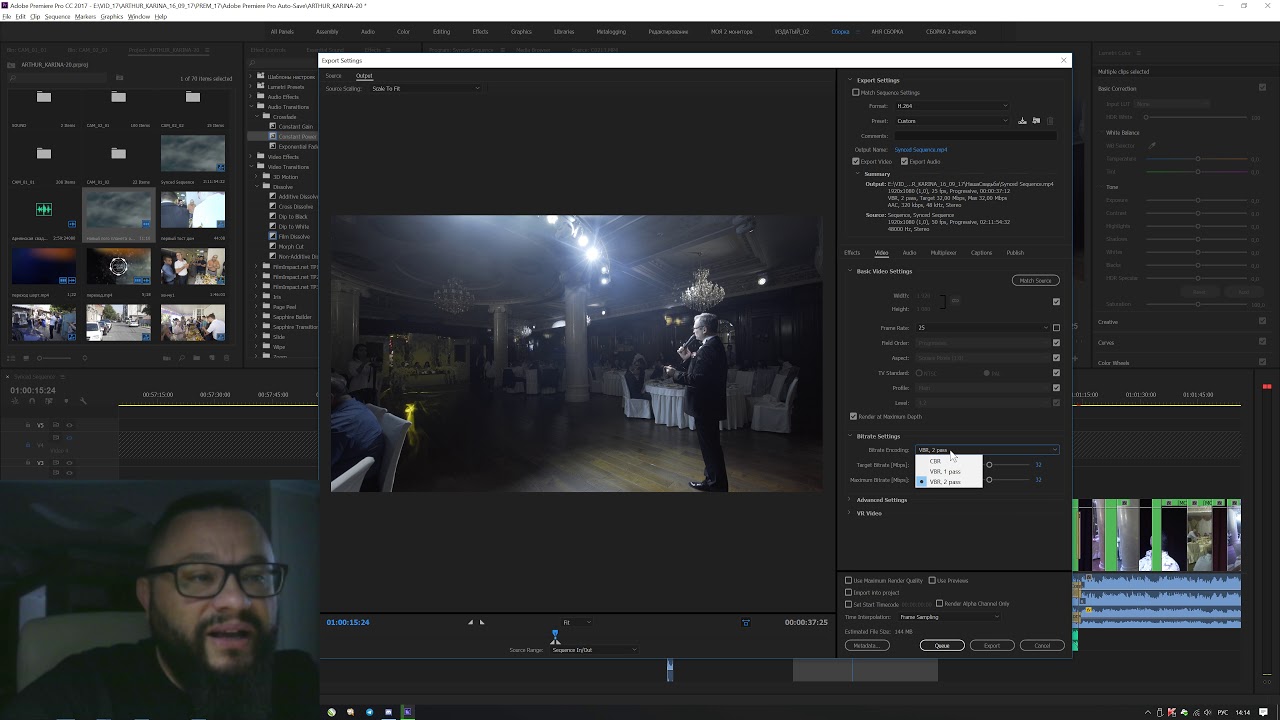Click the Target Bitrate slider handle
This screenshot has width=1280, height=720.
point(989,465)
